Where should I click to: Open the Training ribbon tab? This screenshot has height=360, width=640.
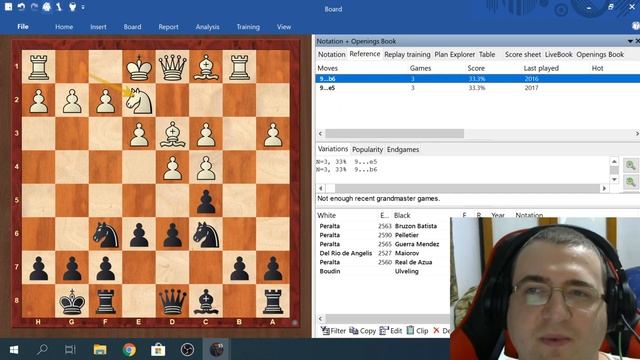pos(248,27)
